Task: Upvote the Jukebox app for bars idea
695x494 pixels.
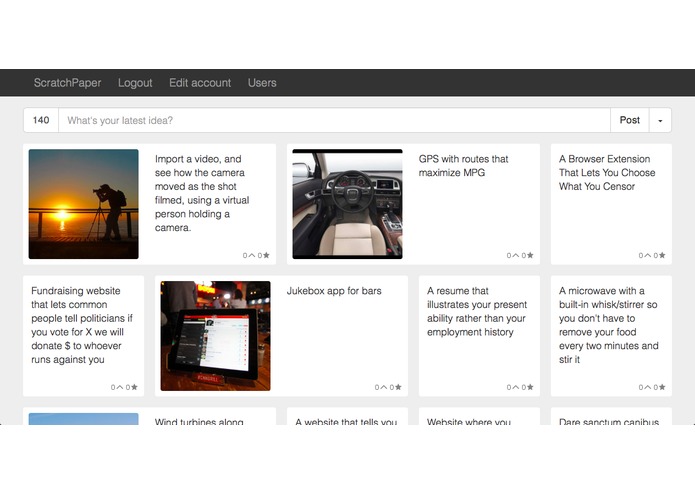Action: [x=383, y=387]
